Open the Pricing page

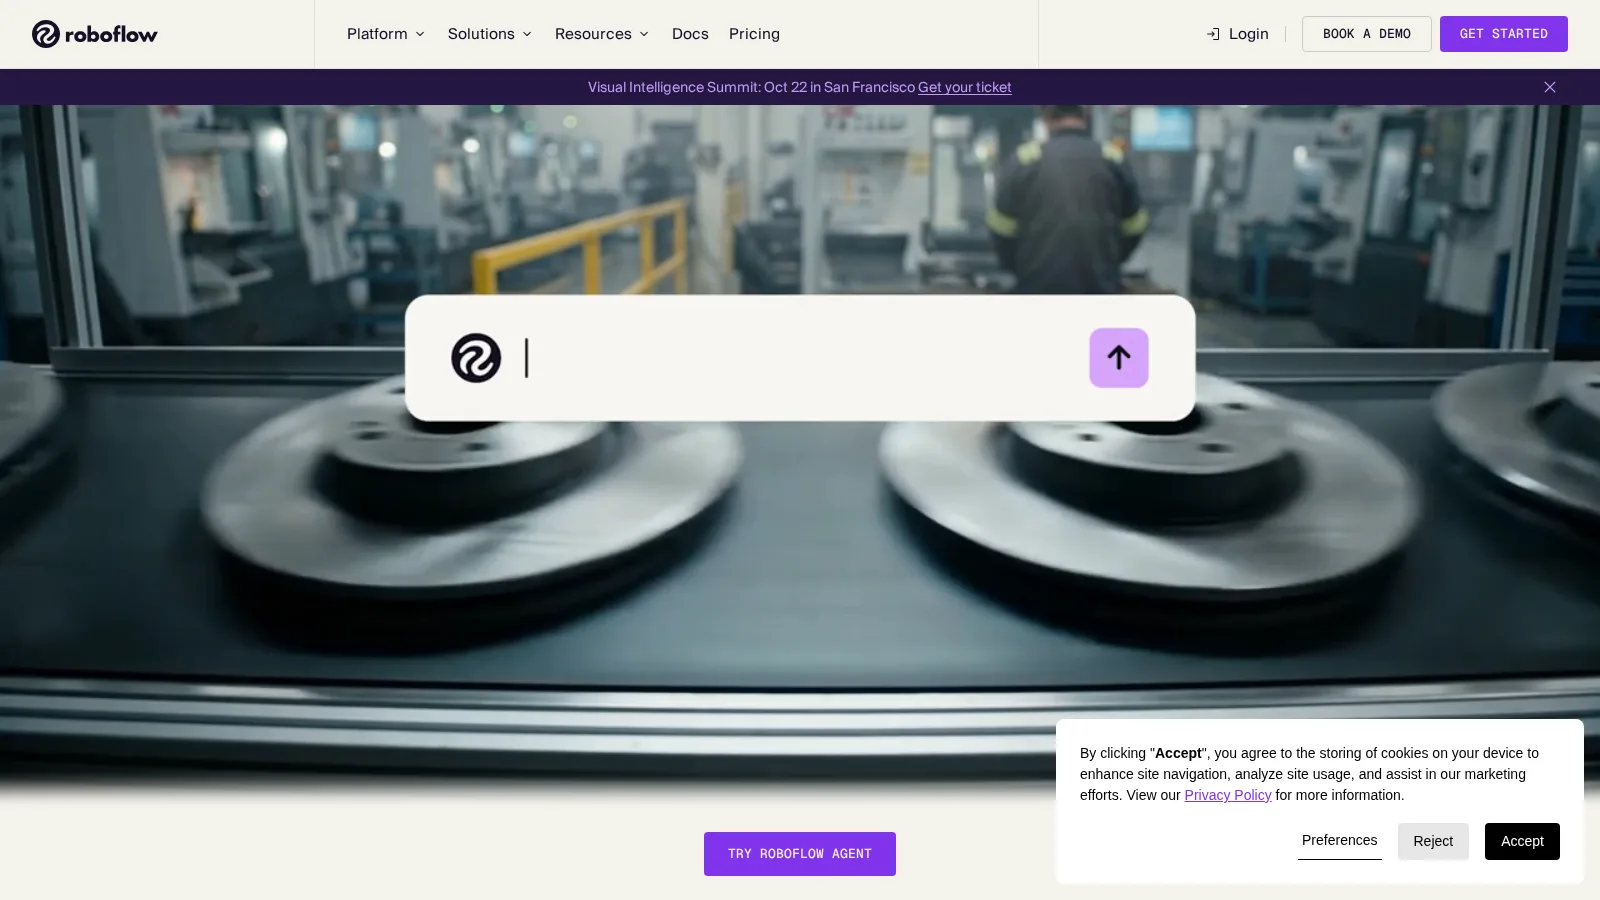click(754, 34)
